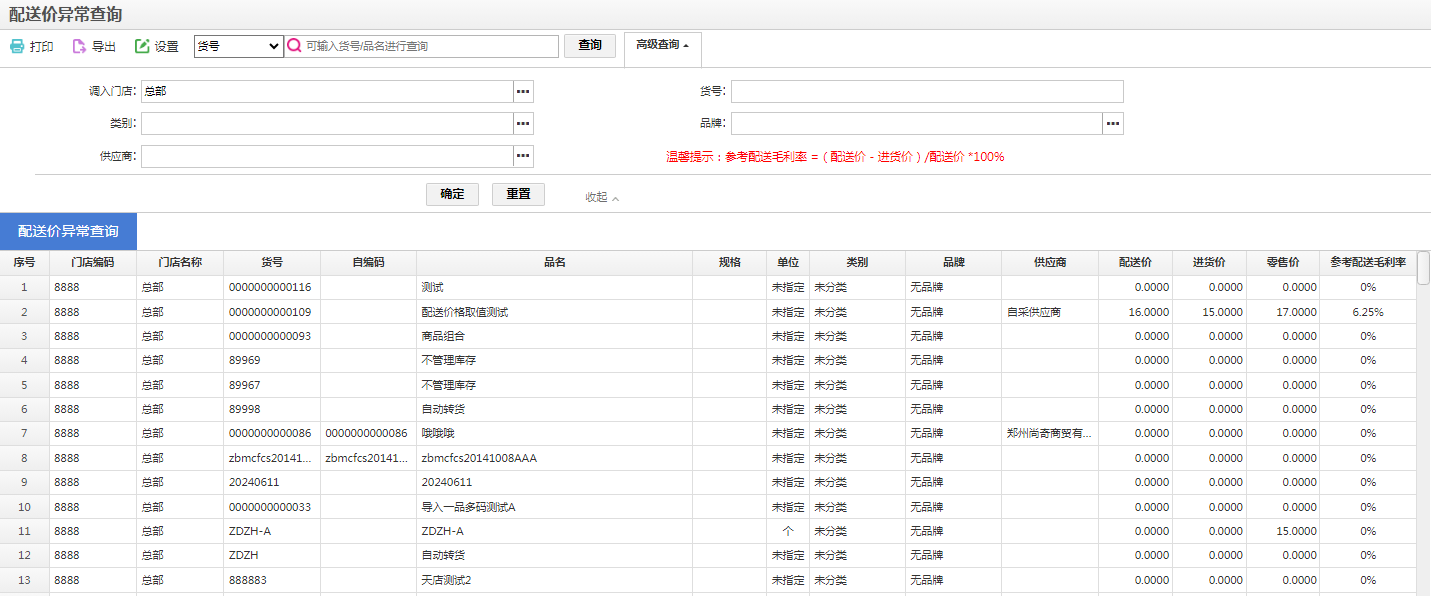Collapse filters with 收起 link

(602, 197)
